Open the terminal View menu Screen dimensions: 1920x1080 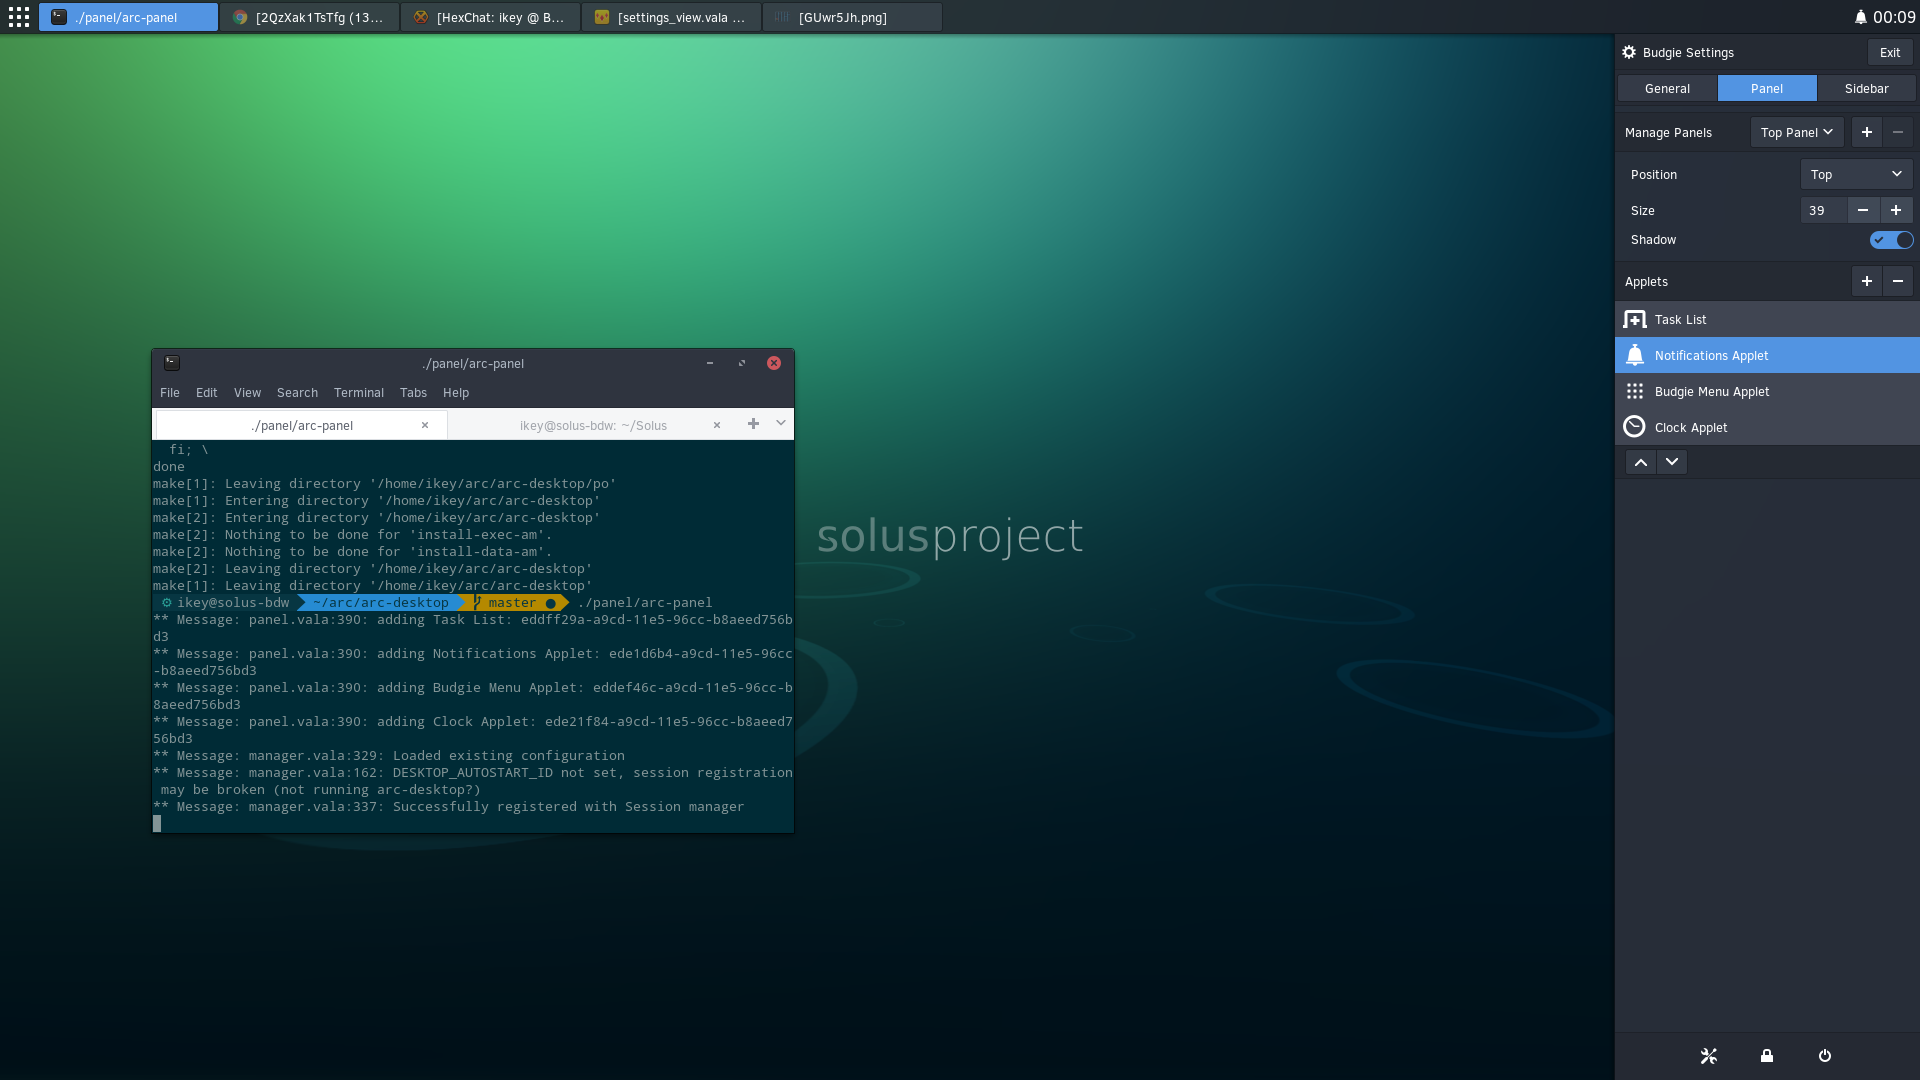pyautogui.click(x=247, y=393)
